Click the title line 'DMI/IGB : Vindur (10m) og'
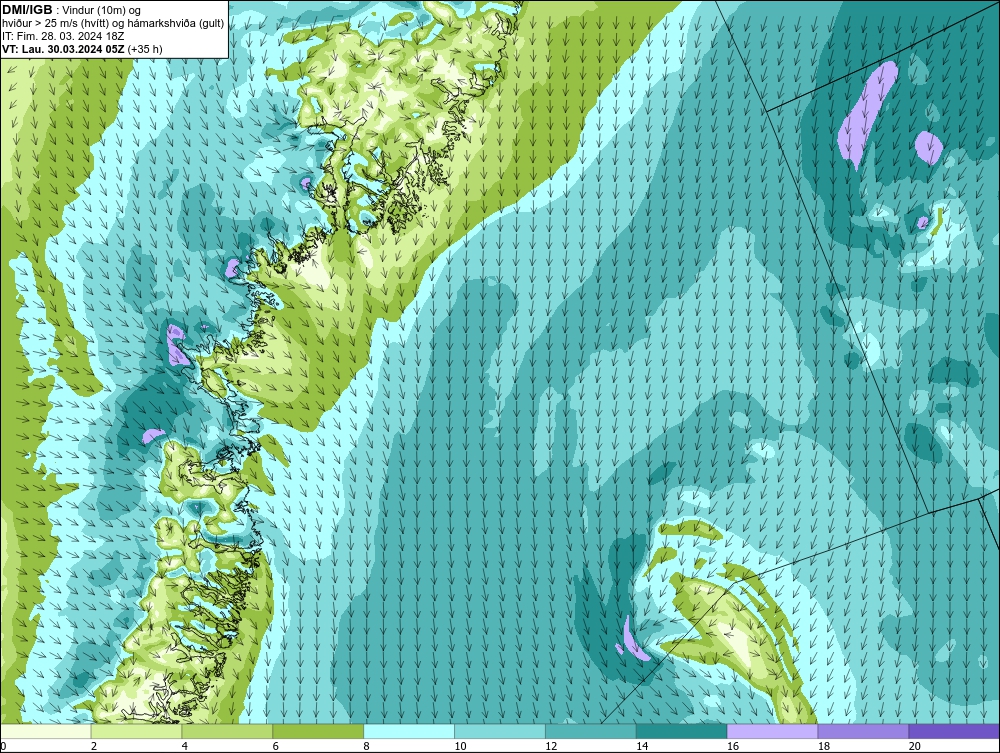Viewport: 1000px width, 753px height. click(x=72, y=10)
